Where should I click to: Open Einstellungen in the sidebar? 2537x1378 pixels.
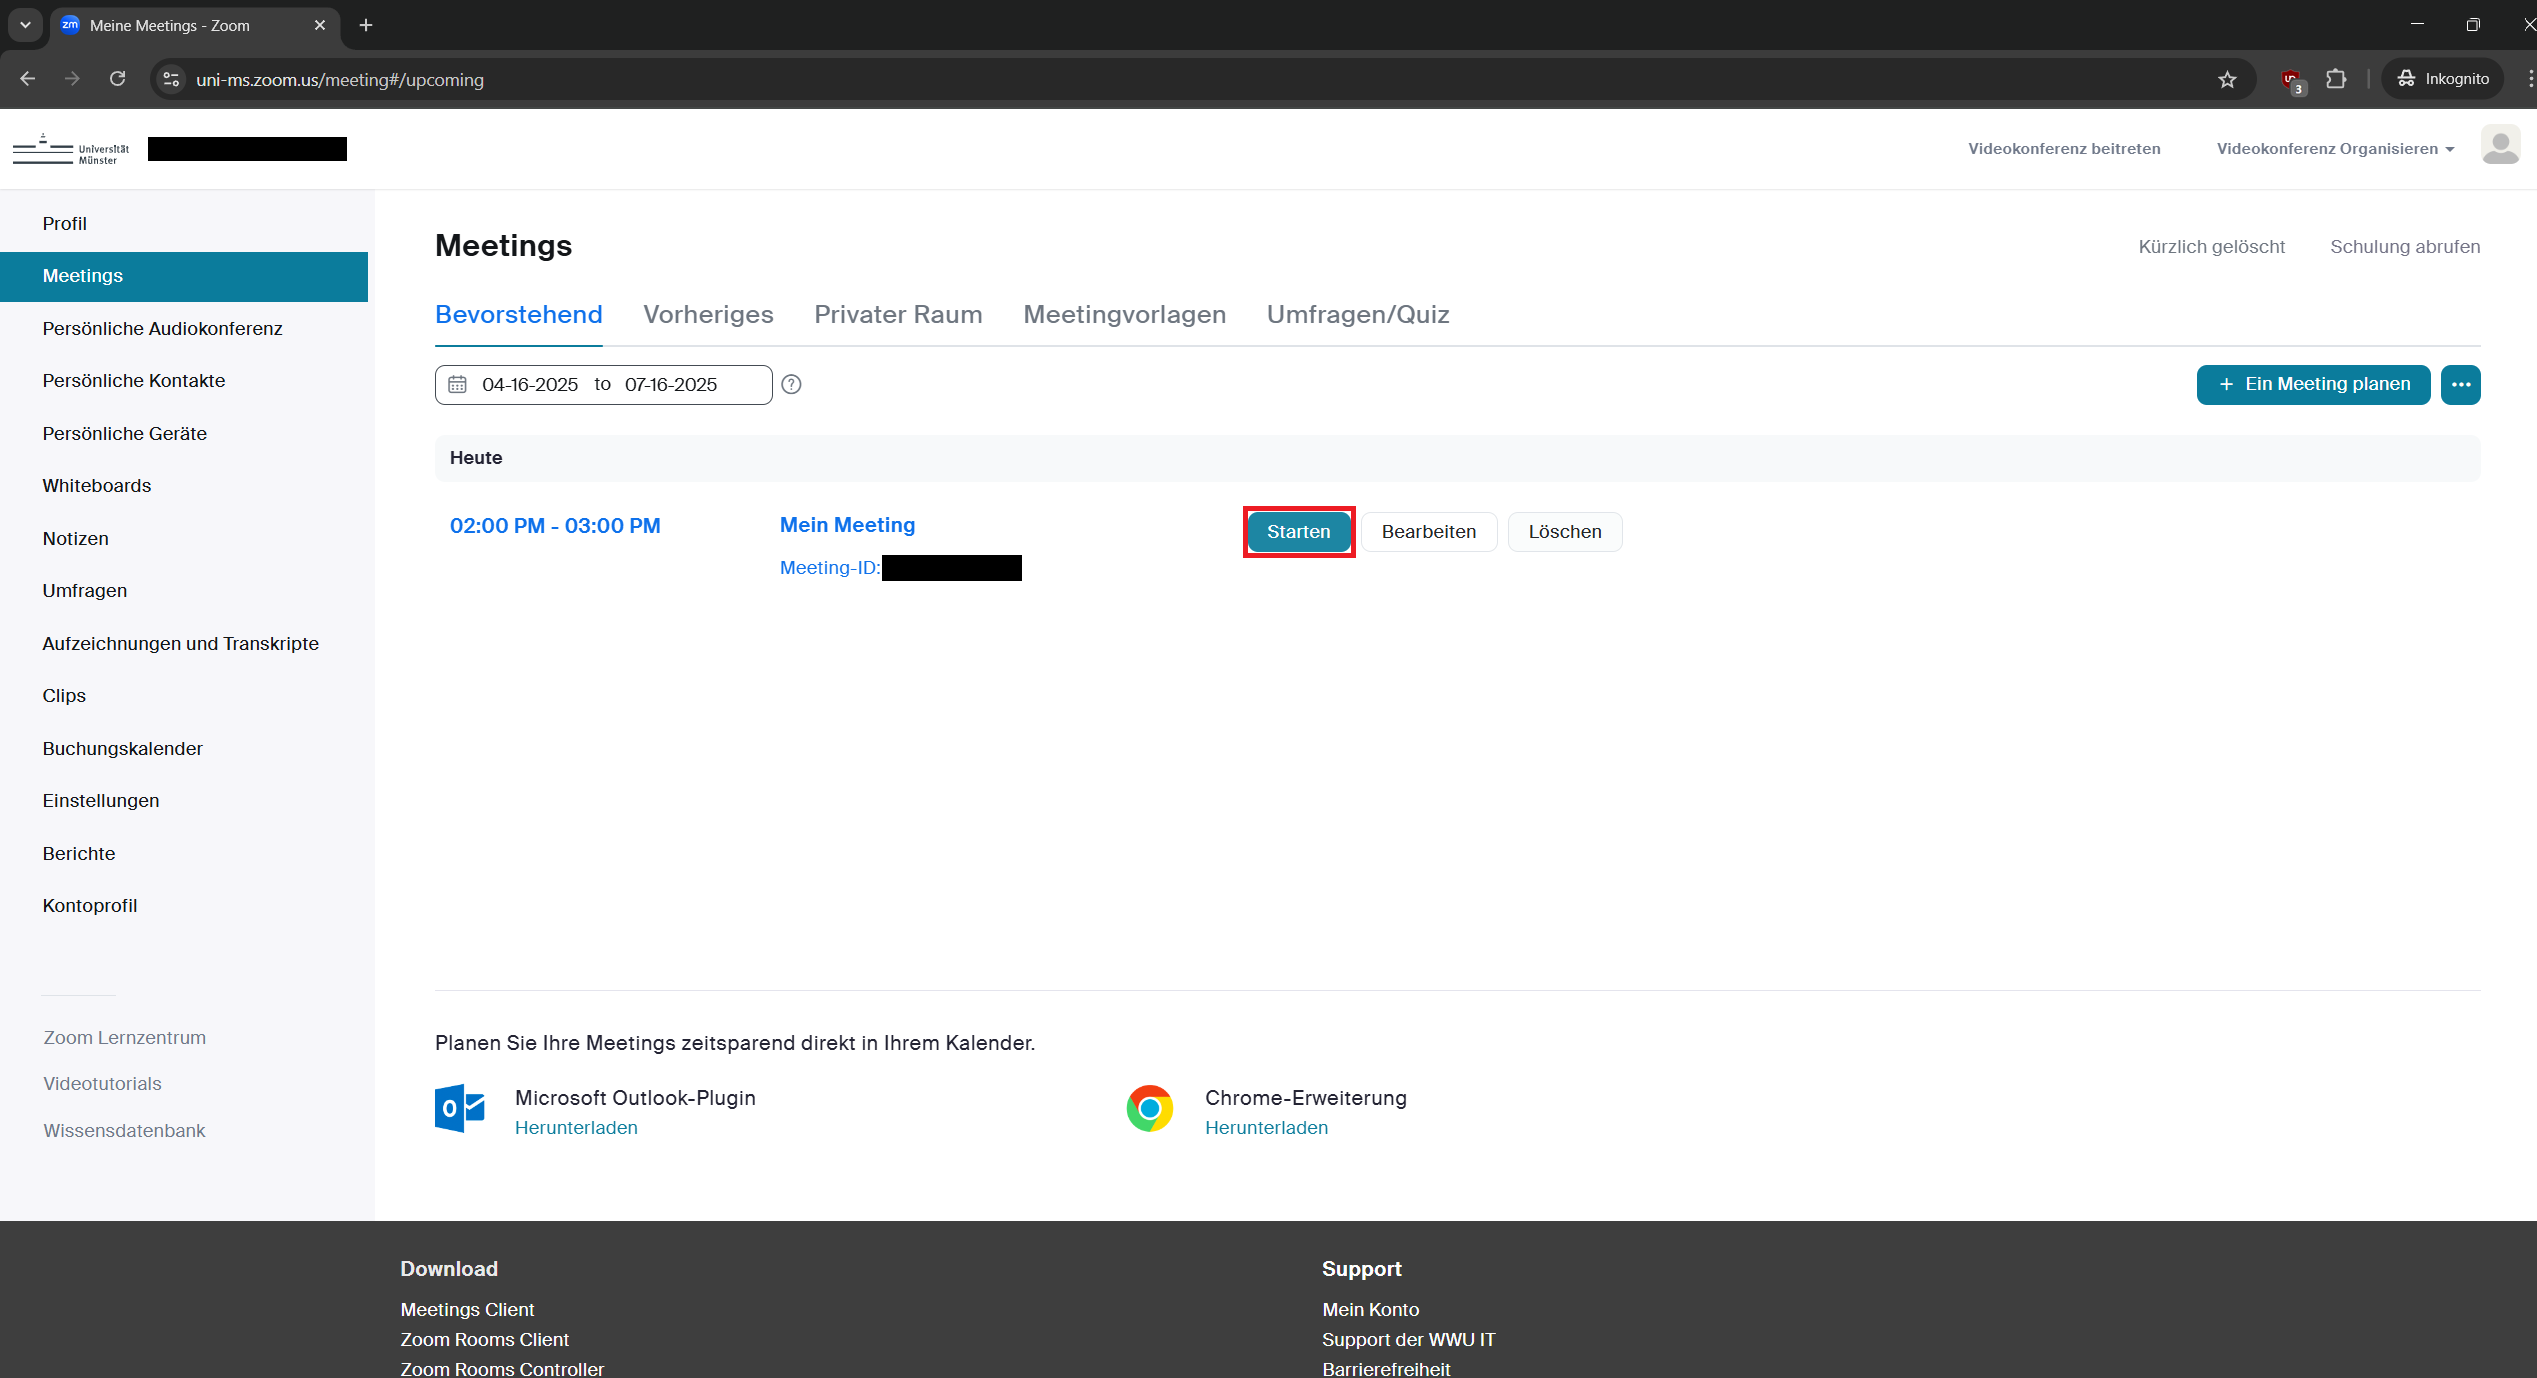(x=101, y=801)
